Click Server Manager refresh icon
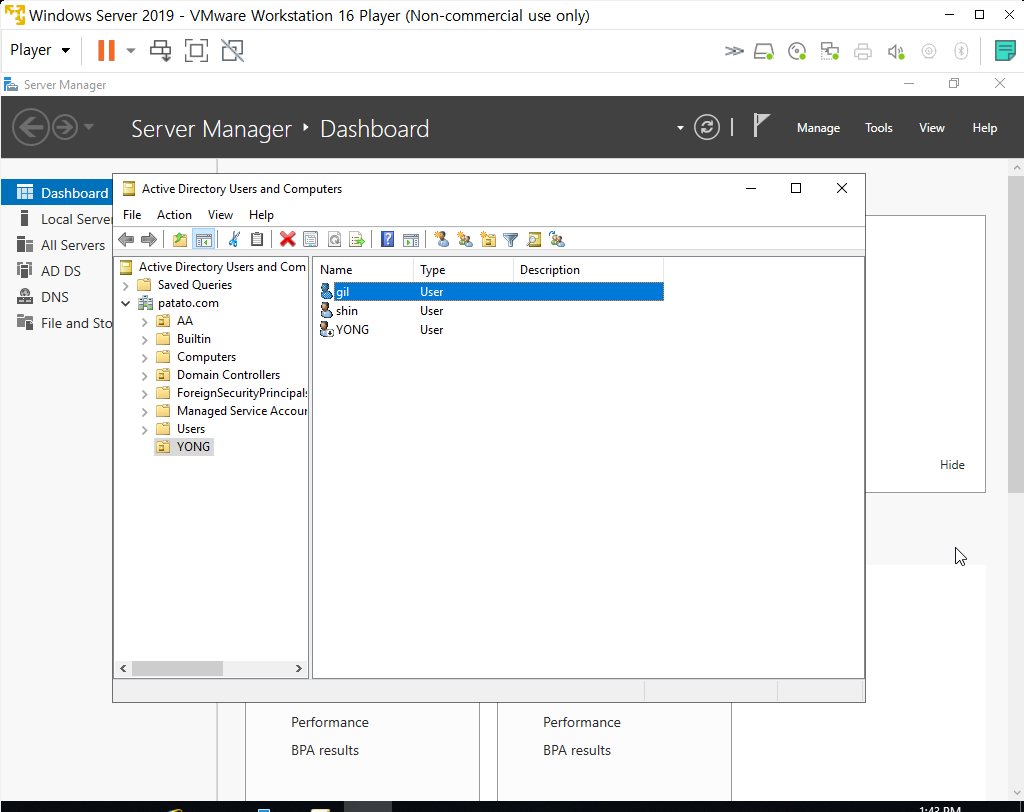This screenshot has height=812, width=1024. click(707, 127)
